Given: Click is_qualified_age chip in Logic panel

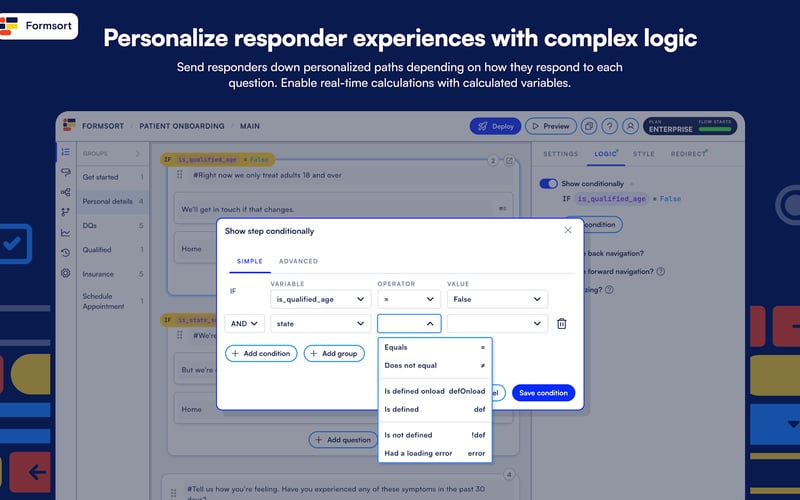Looking at the screenshot, I should (611, 199).
